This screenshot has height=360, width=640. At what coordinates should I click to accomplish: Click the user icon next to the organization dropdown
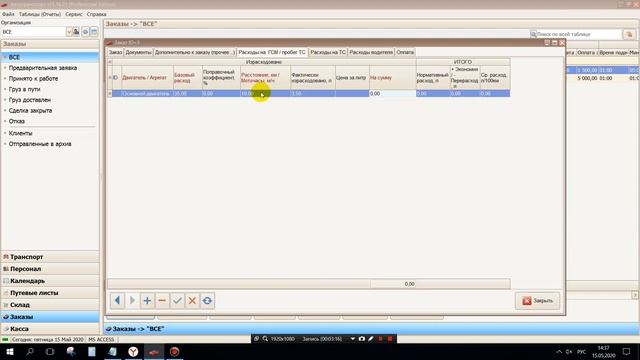(x=76, y=32)
